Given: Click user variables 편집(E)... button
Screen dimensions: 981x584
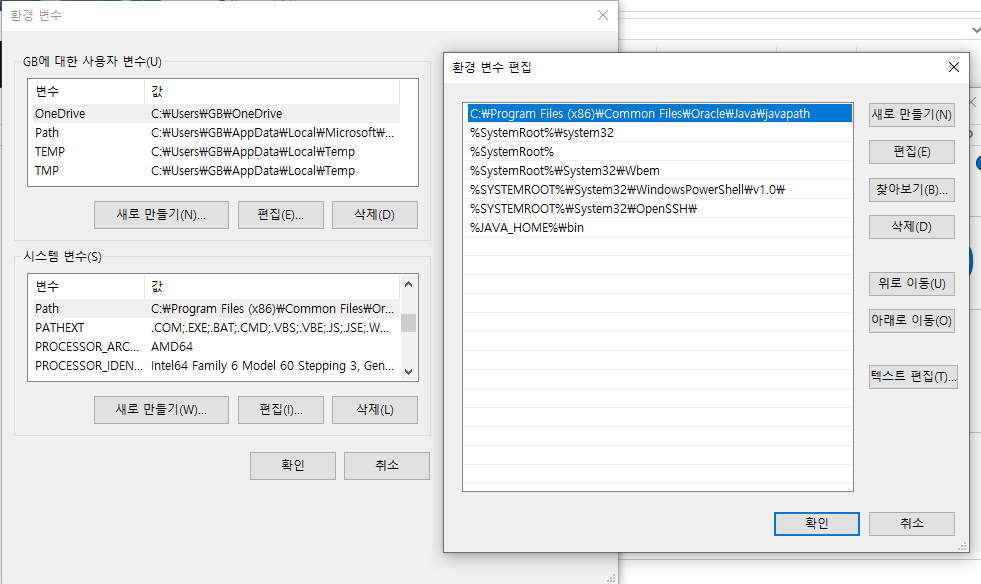Looking at the screenshot, I should click(281, 215).
